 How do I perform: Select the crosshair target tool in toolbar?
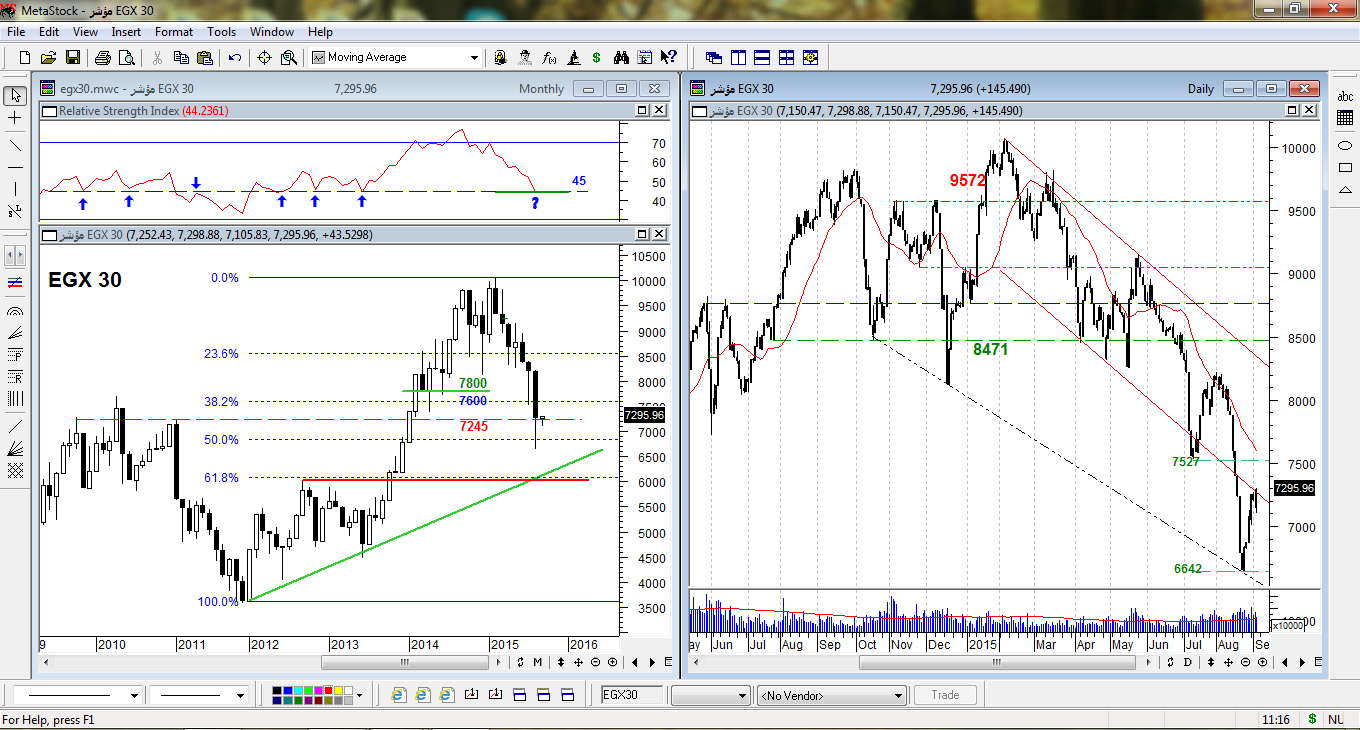(x=265, y=57)
